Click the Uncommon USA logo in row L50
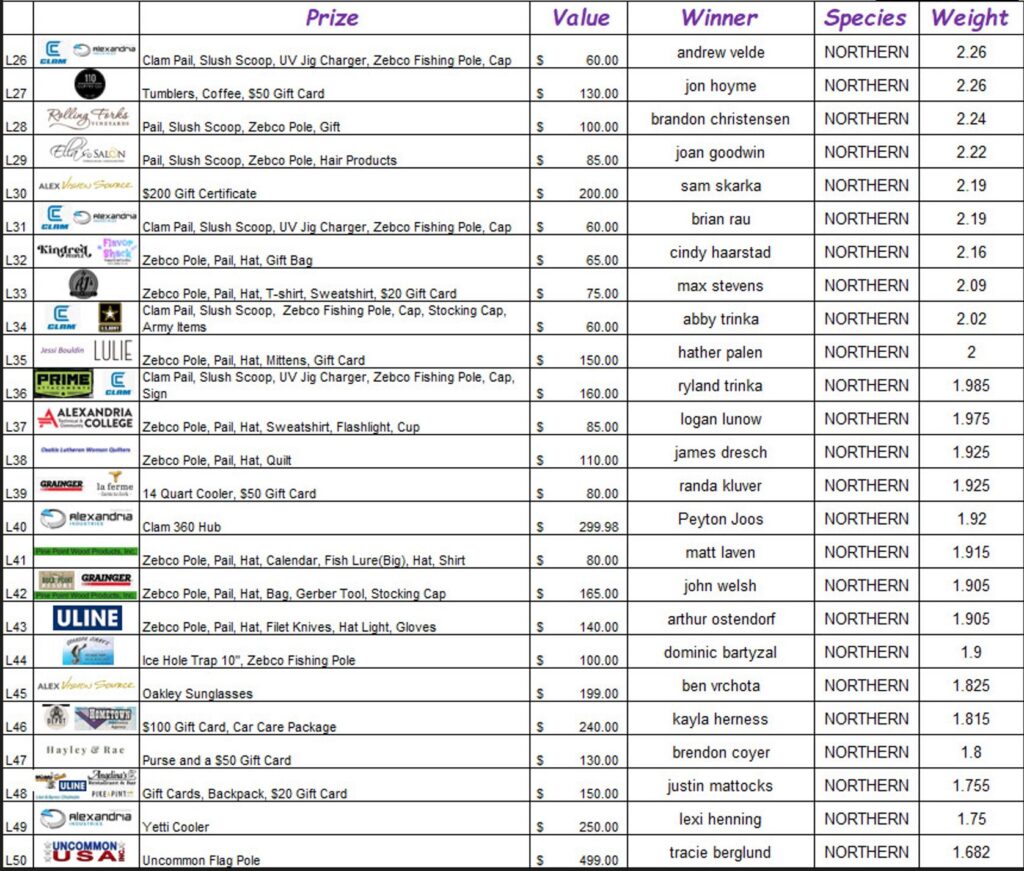Viewport: 1024px width, 871px height. point(85,851)
